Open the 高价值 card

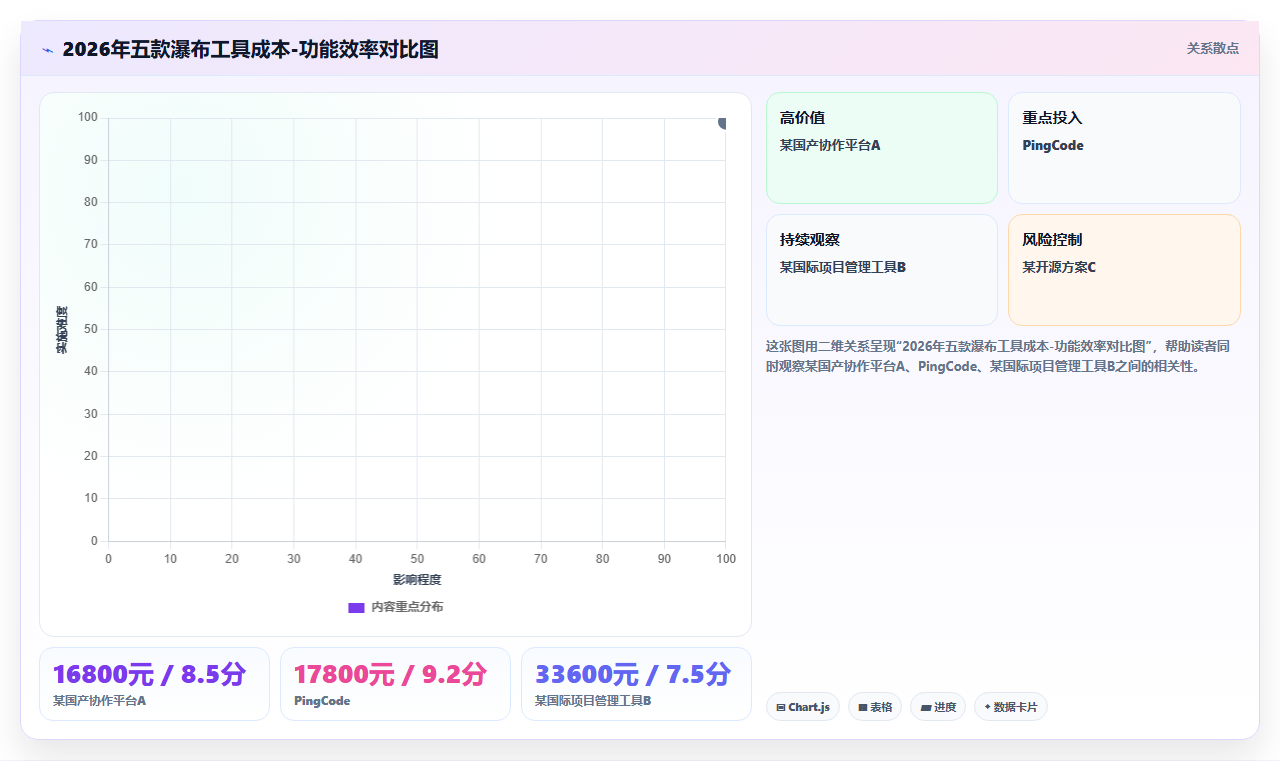pyautogui.click(x=882, y=148)
